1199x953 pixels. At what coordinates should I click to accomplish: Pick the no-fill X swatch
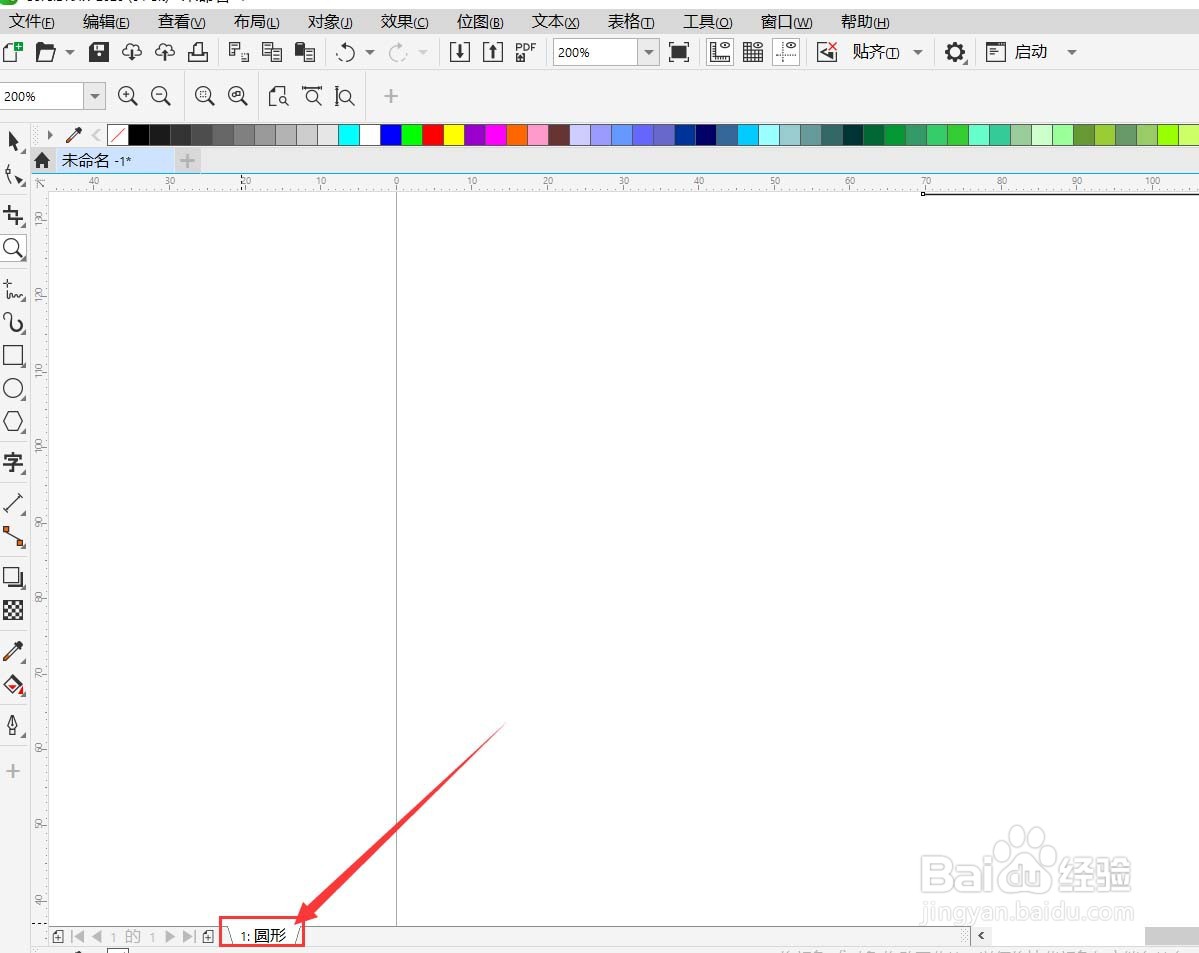(x=118, y=135)
